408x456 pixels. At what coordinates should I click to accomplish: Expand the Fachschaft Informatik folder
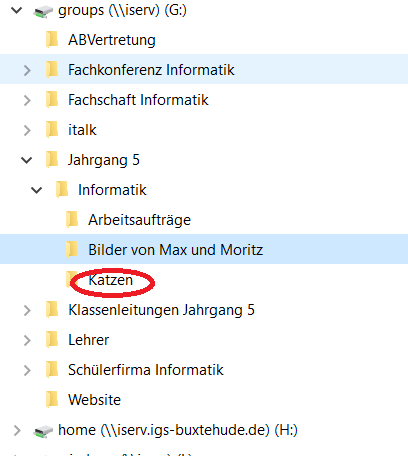(27, 100)
